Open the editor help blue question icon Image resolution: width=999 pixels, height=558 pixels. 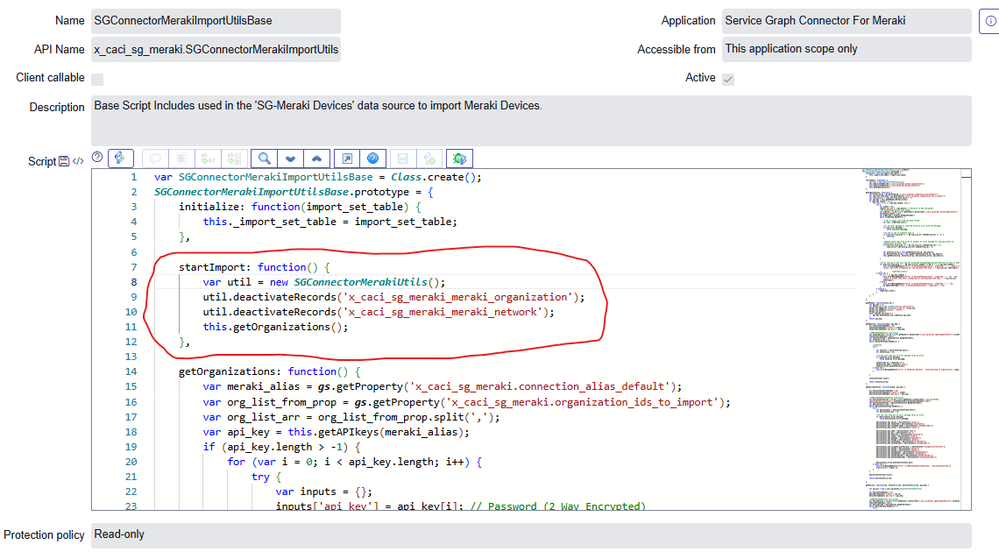pyautogui.click(x=373, y=158)
